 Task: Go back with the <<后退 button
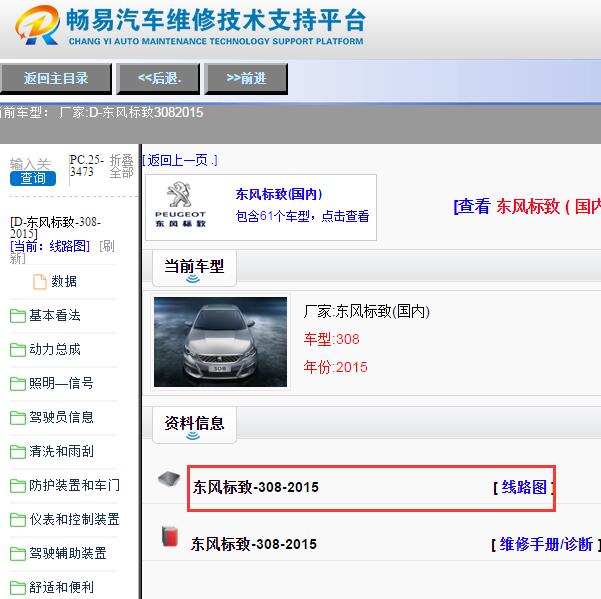158,79
